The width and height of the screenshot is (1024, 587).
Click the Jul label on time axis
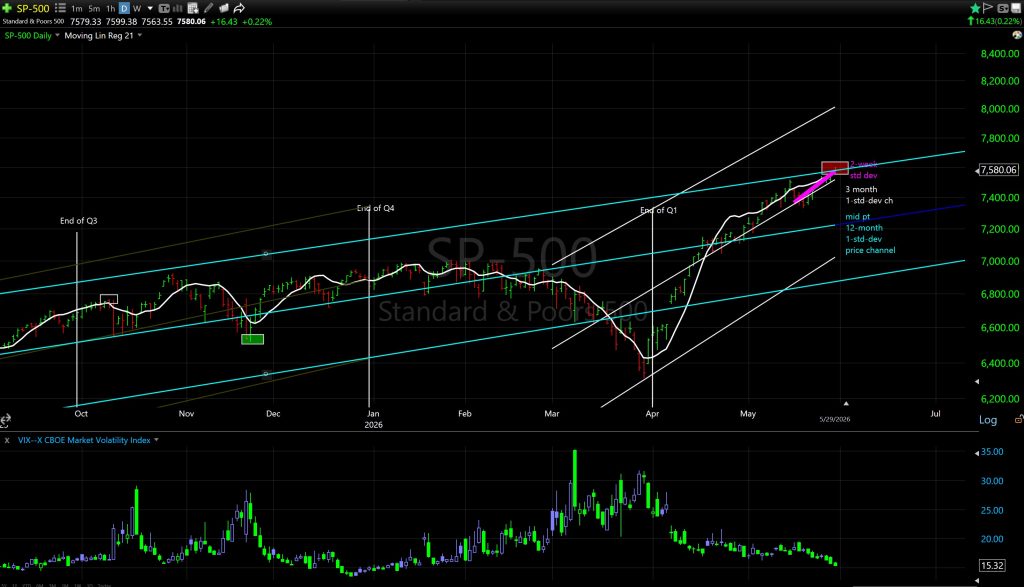pyautogui.click(x=935, y=413)
